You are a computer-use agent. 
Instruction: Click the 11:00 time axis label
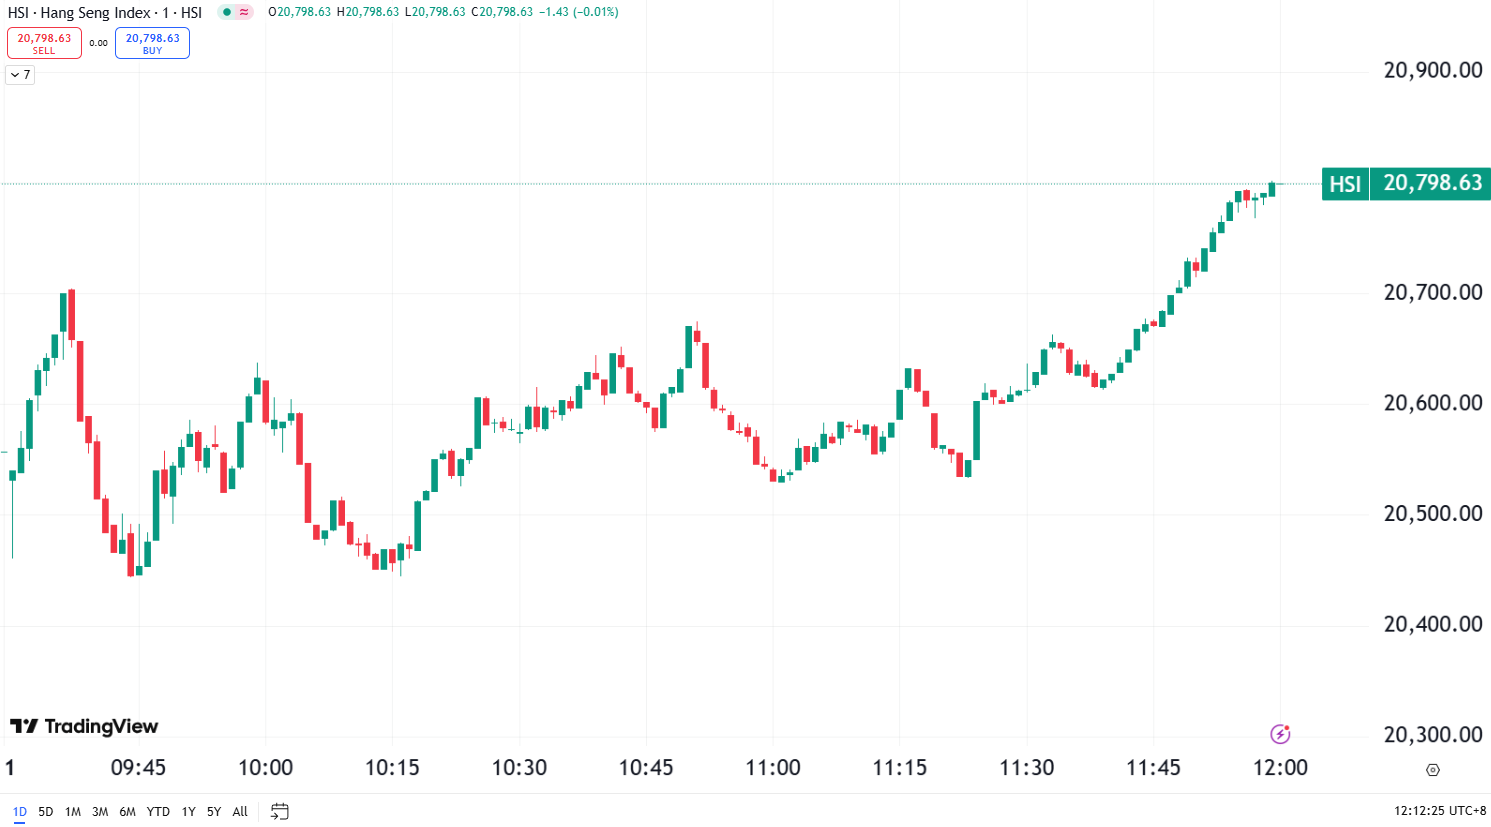[x=773, y=768]
